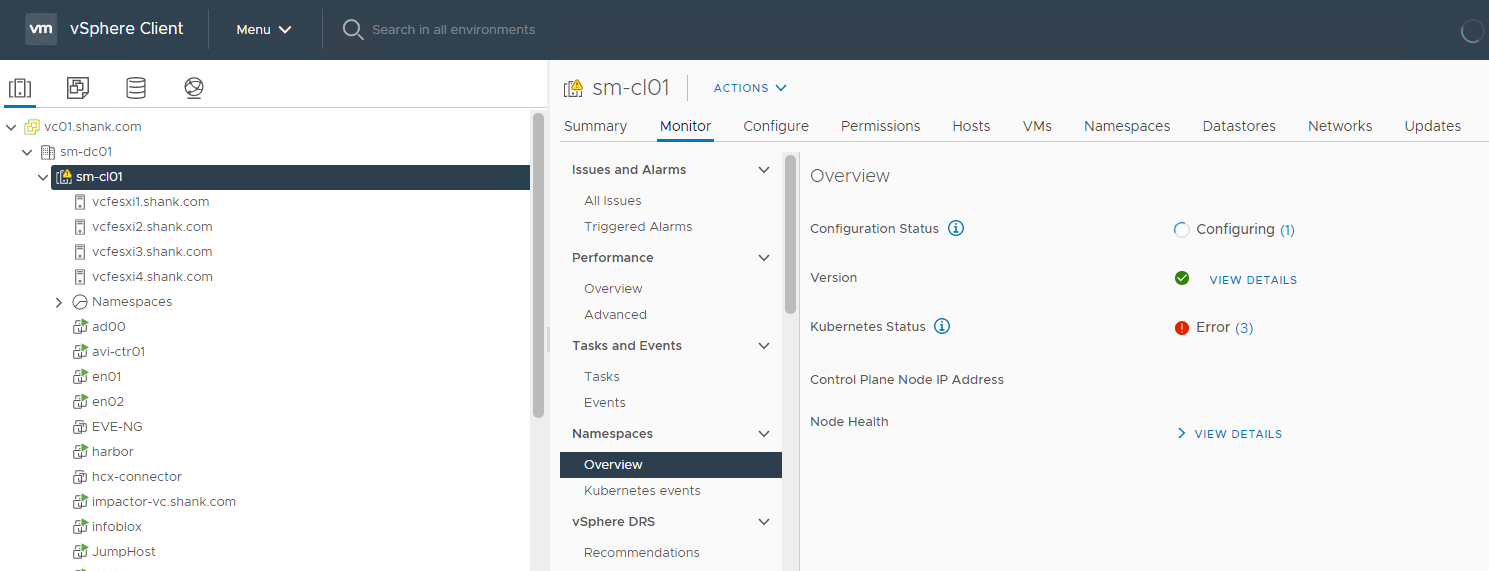Click the vcfesxi1.shank.com host icon

[80, 201]
